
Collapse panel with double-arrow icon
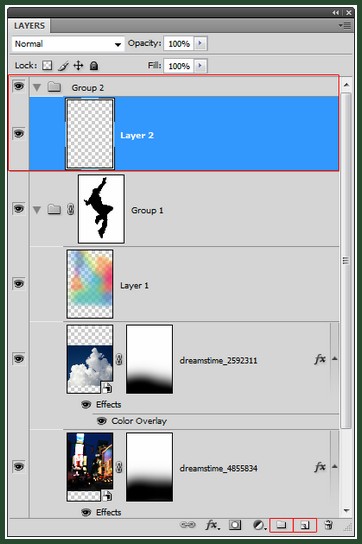335,13
